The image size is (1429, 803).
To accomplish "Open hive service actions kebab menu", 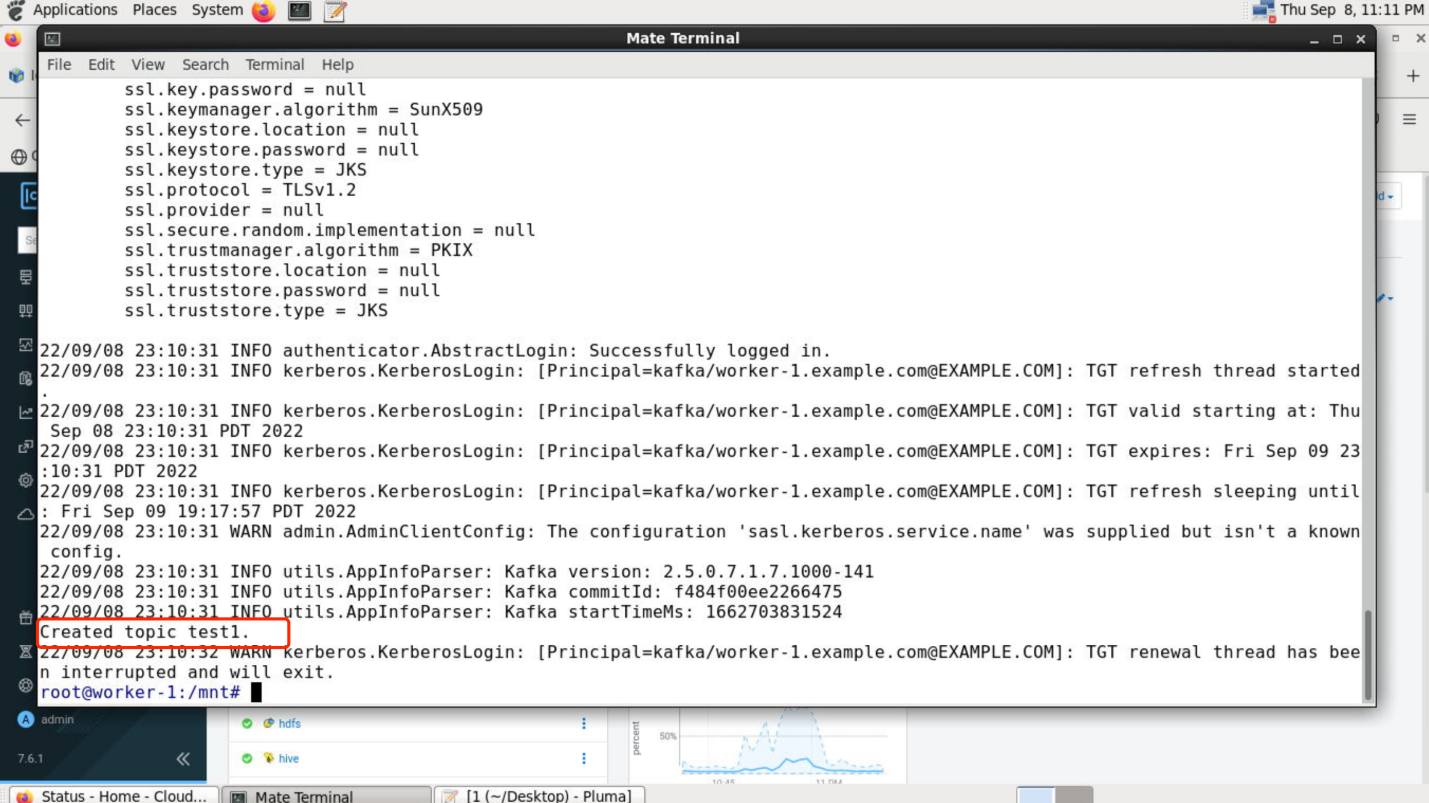I will (584, 759).
